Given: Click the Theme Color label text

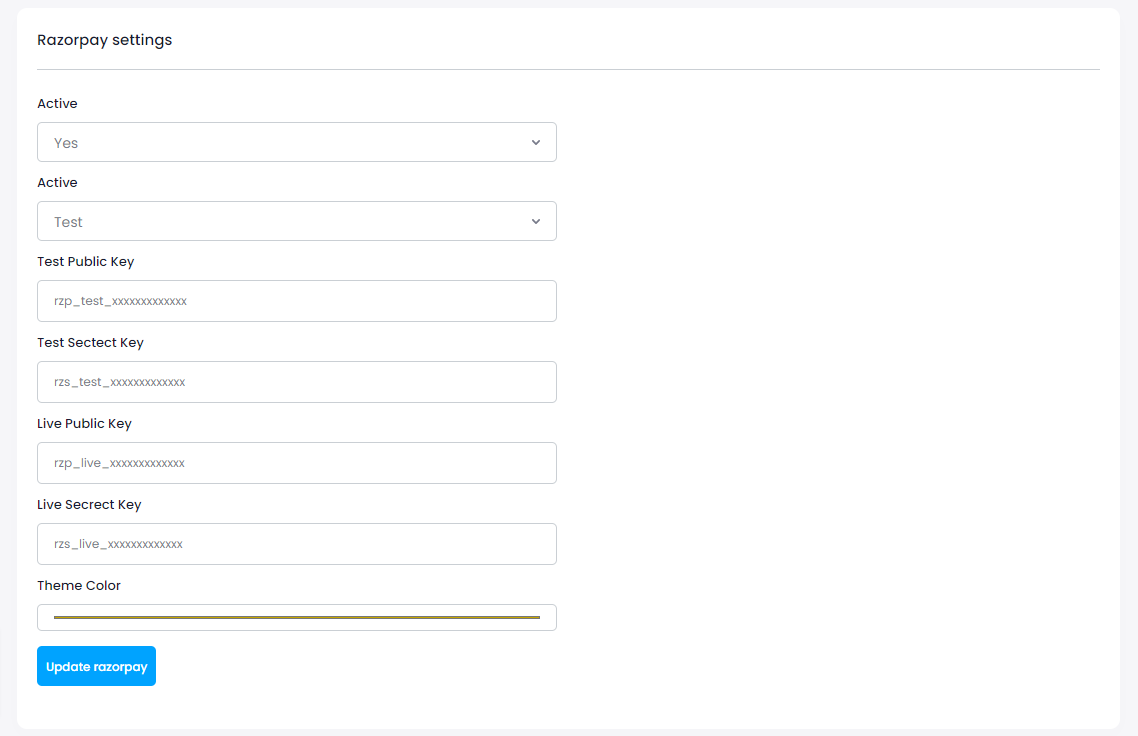Looking at the screenshot, I should 79,586.
